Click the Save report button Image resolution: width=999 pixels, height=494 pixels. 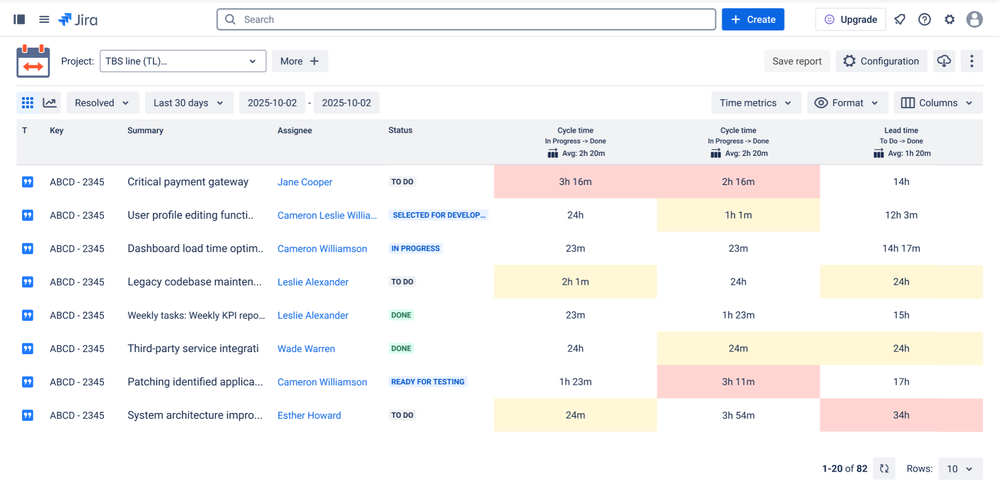pyautogui.click(x=797, y=61)
